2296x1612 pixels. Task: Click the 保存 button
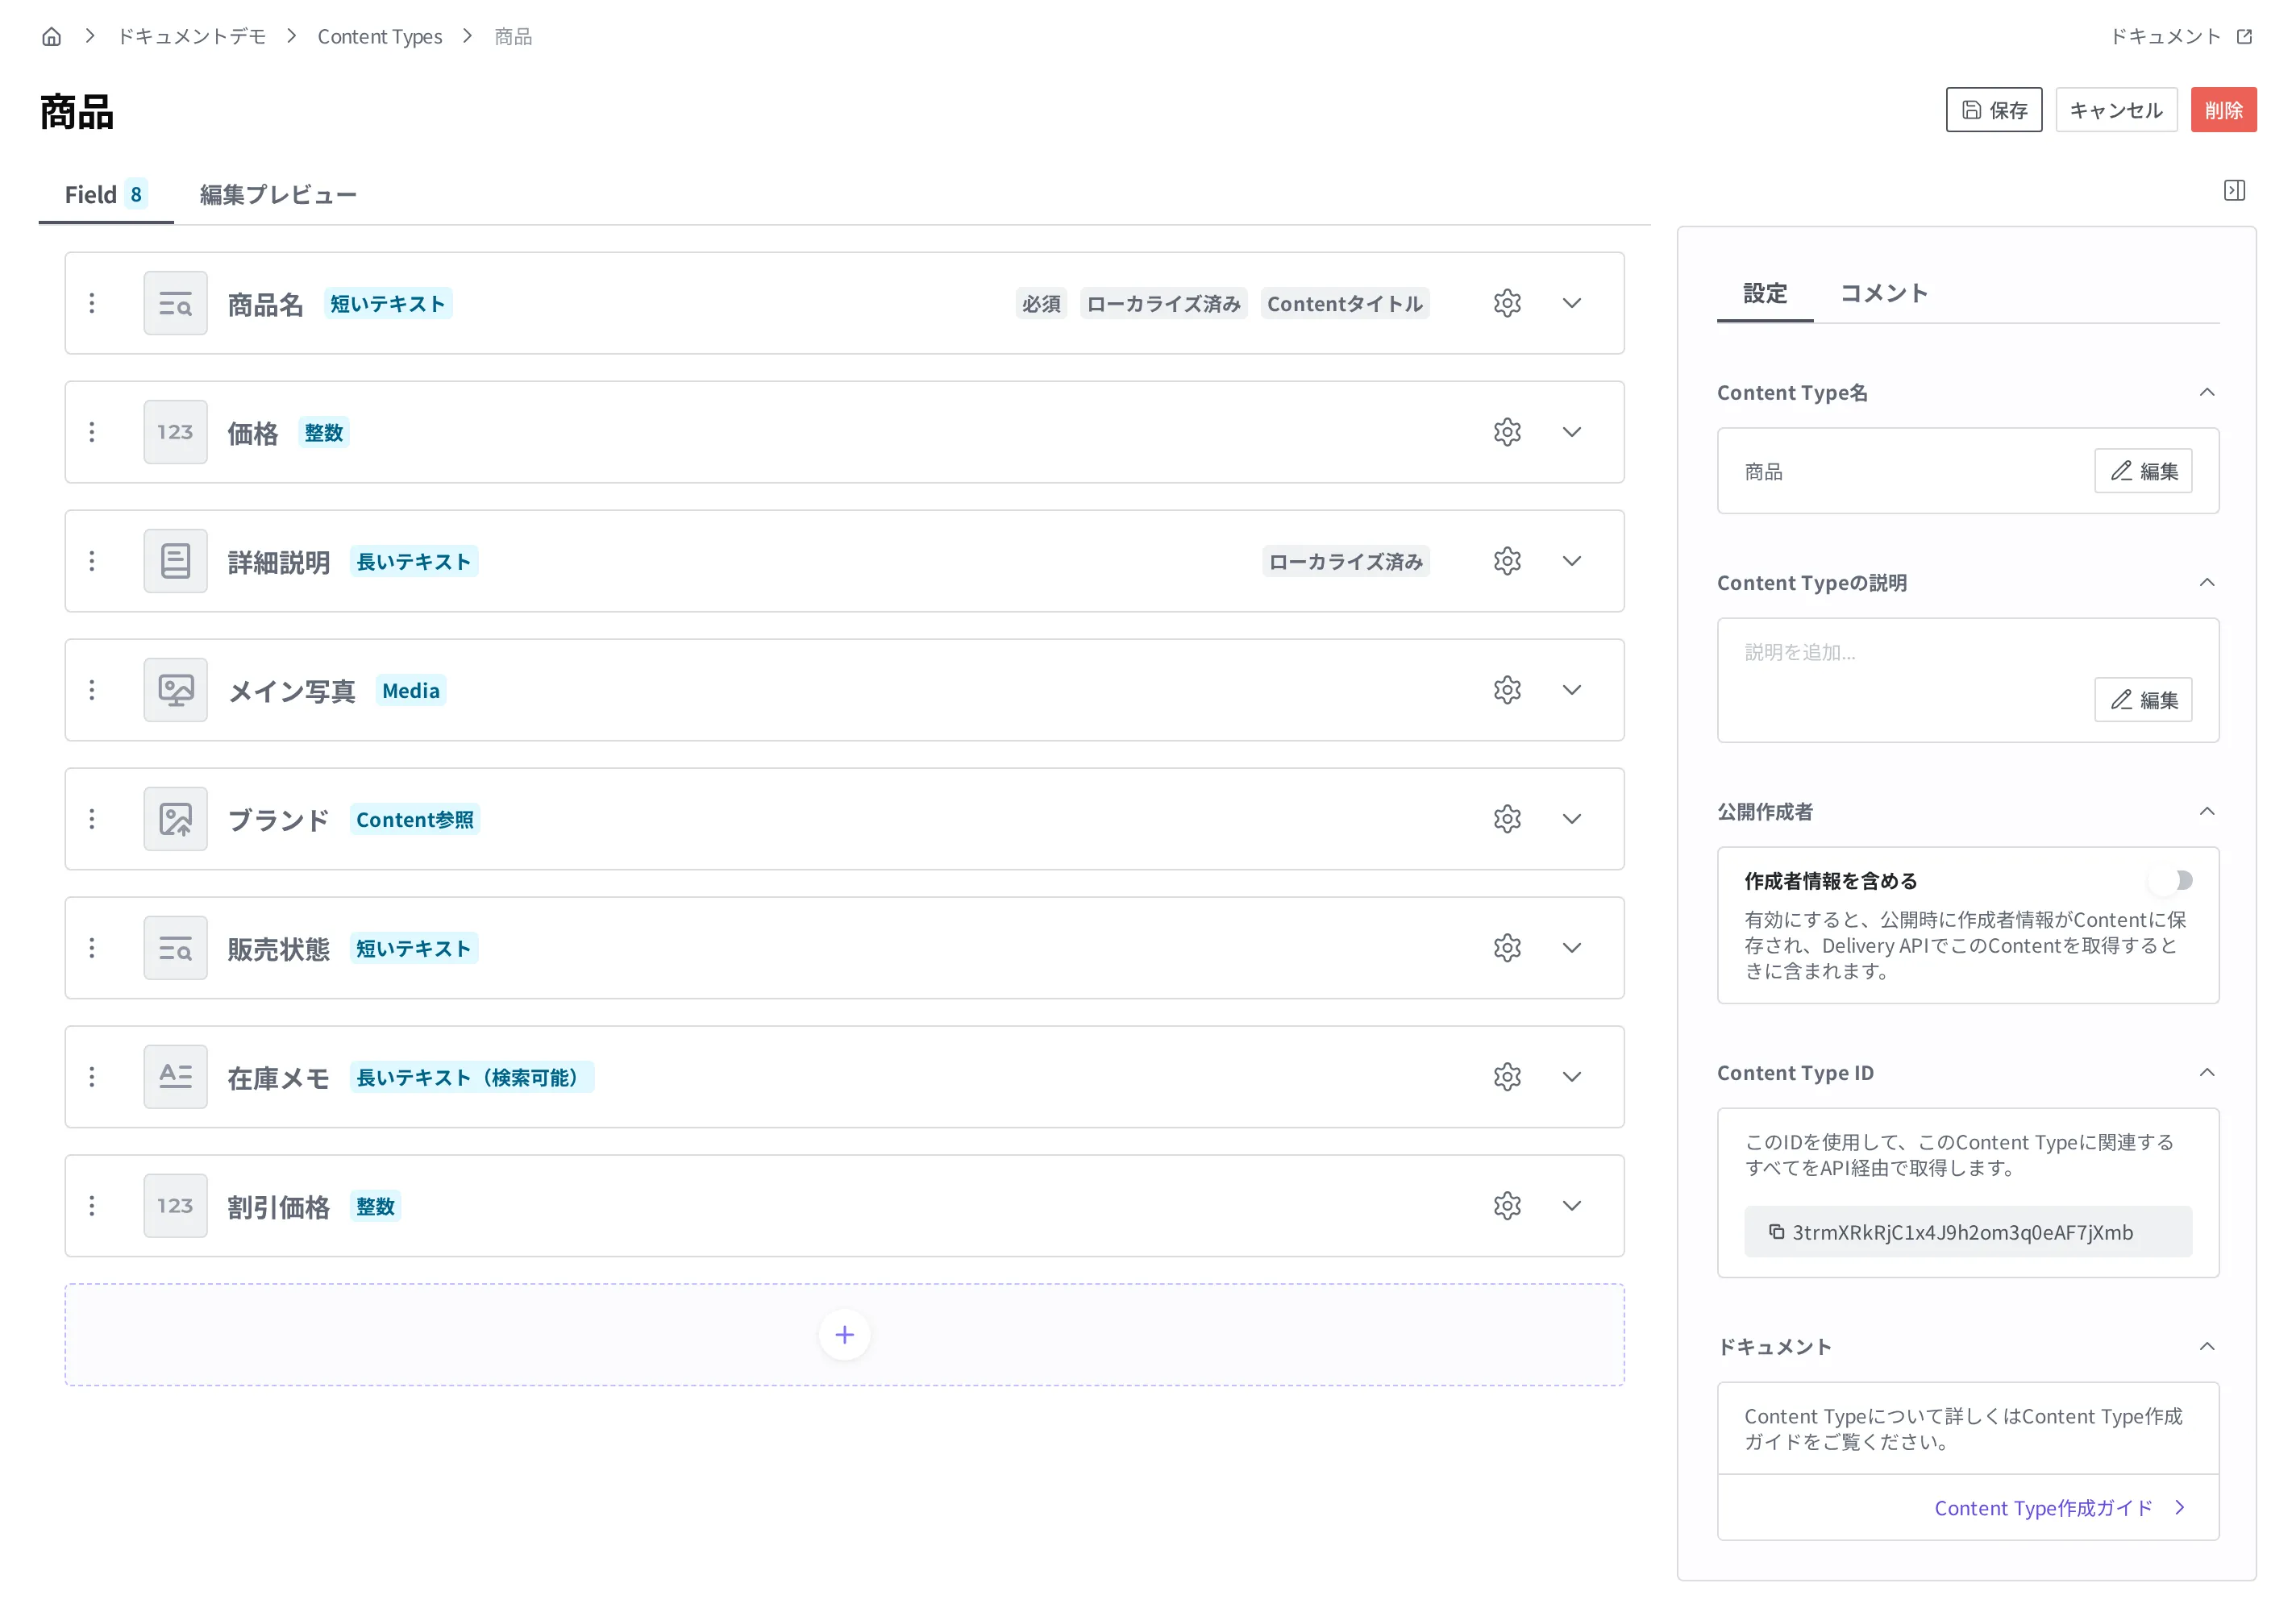[x=1994, y=110]
